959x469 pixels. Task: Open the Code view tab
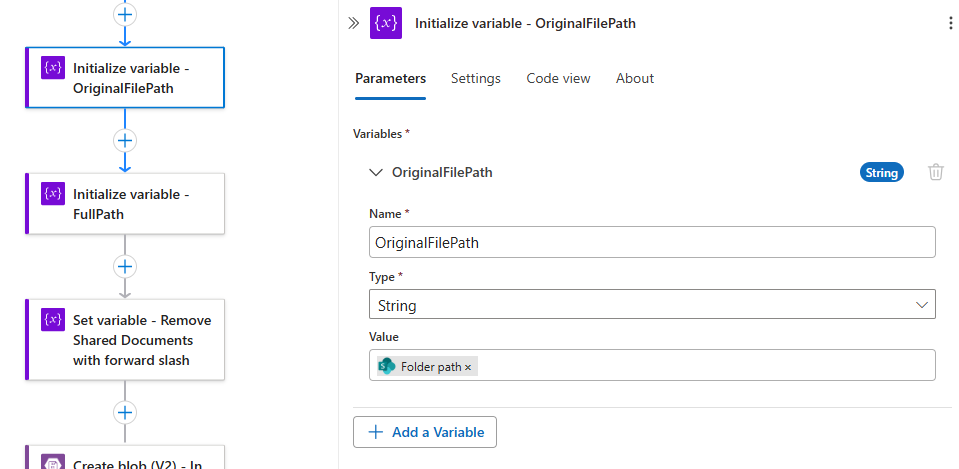[558, 78]
